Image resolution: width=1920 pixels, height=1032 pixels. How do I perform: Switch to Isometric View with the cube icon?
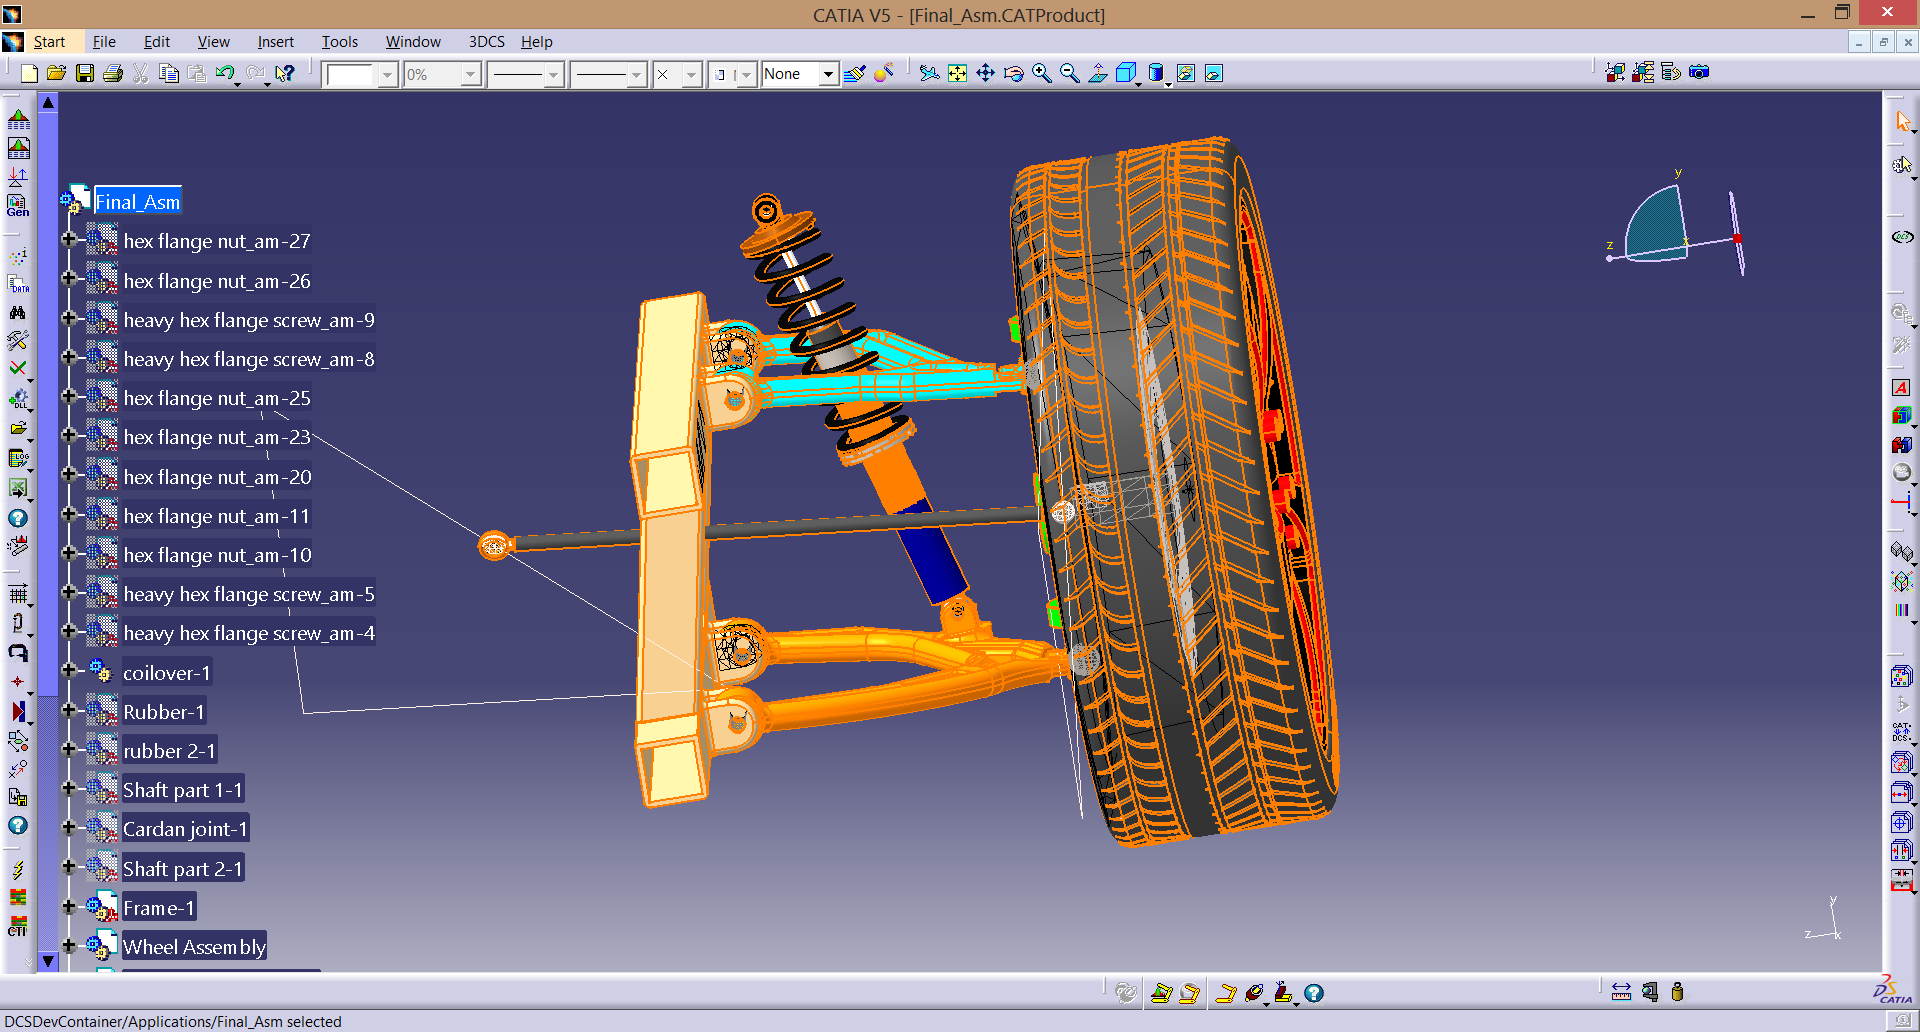tap(1126, 73)
